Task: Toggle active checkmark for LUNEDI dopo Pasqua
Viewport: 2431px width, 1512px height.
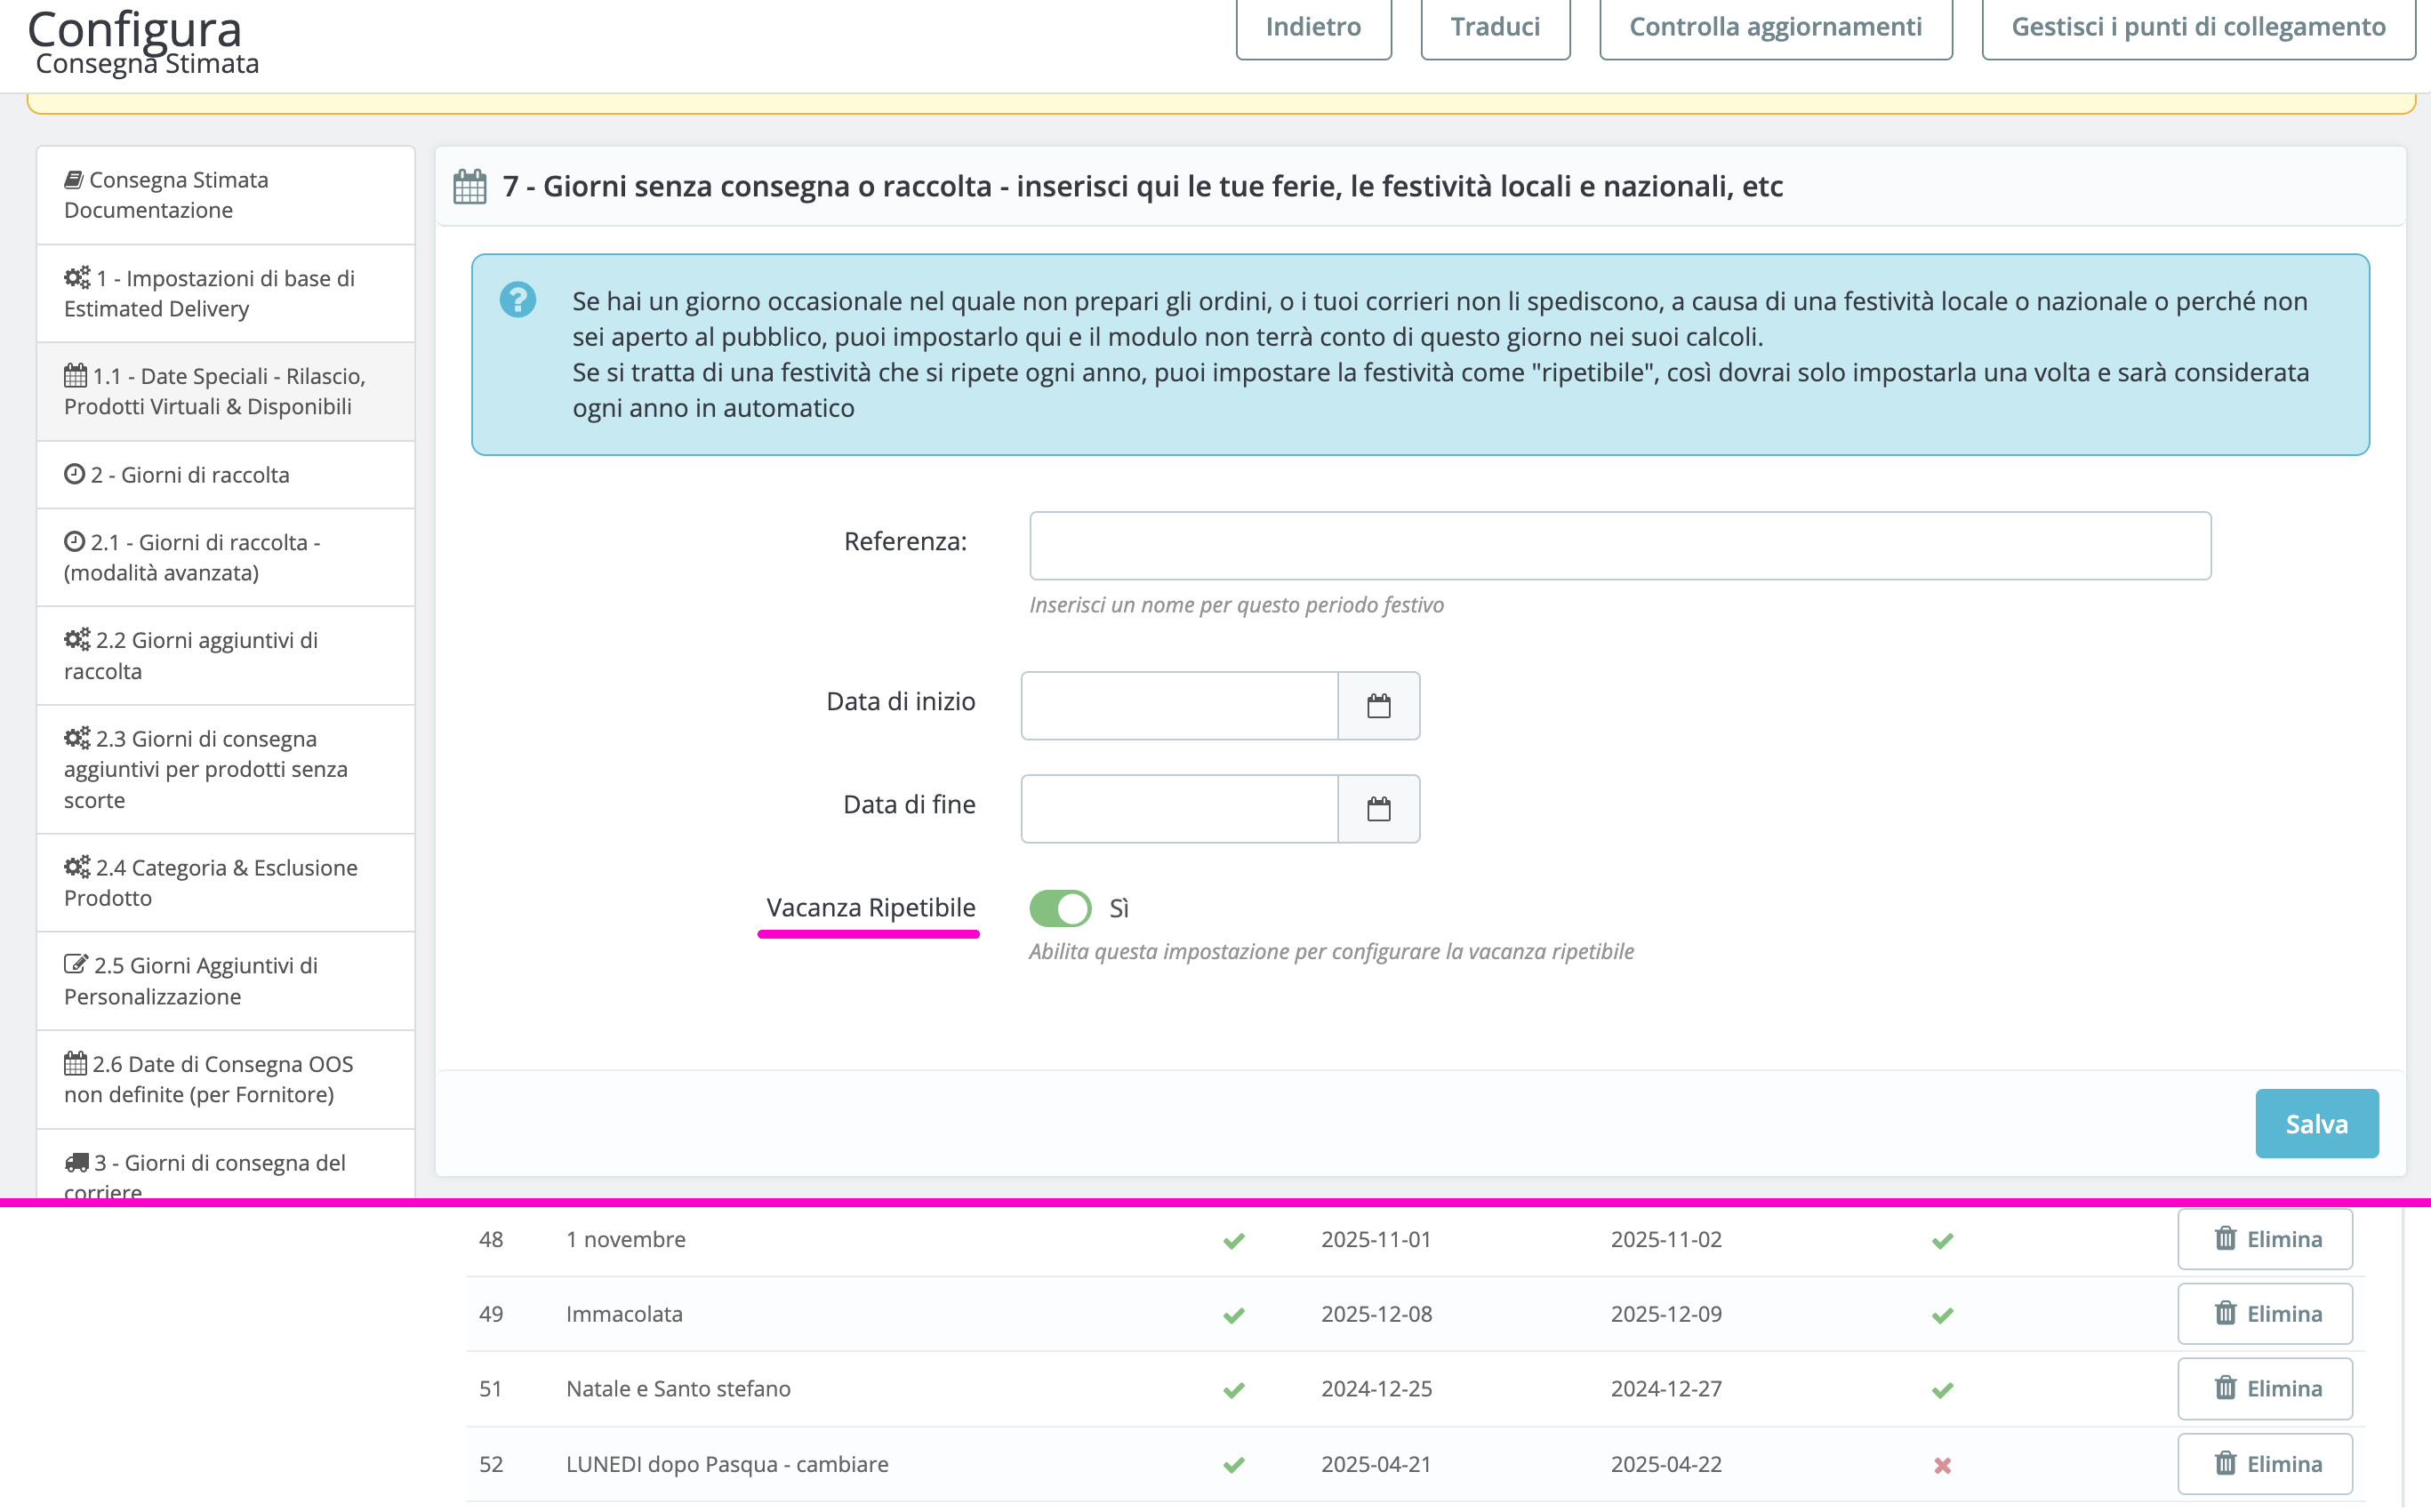Action: point(1234,1465)
